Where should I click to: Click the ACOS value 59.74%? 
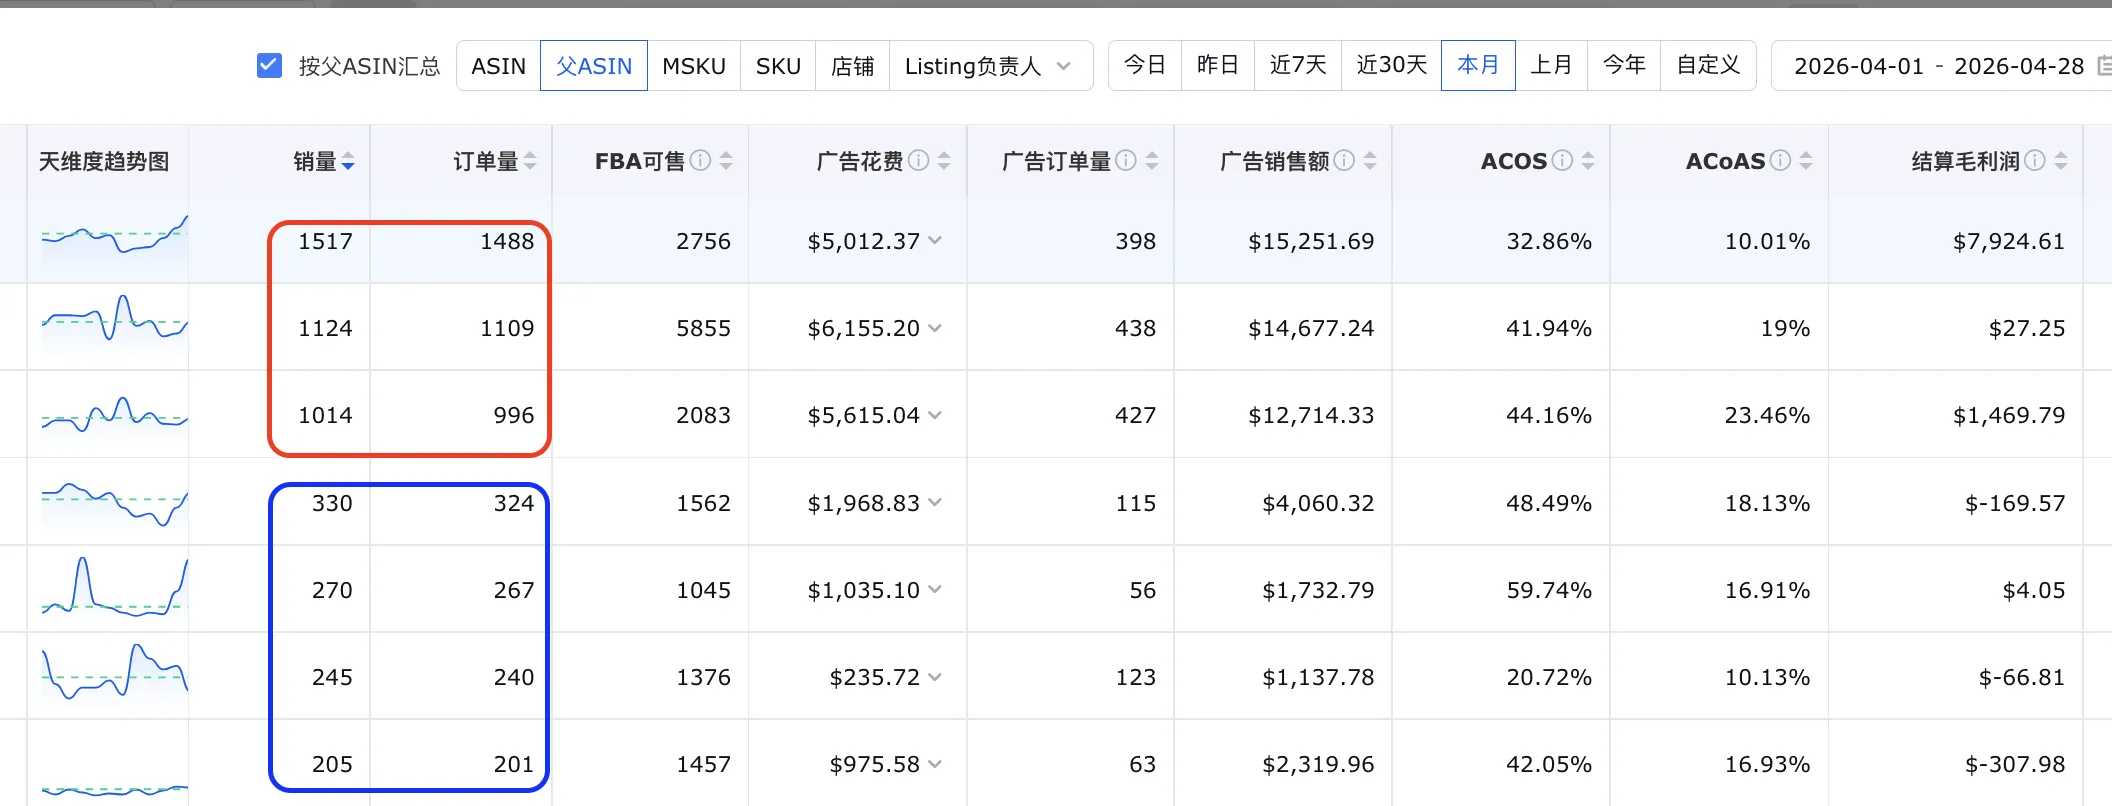(x=1549, y=590)
